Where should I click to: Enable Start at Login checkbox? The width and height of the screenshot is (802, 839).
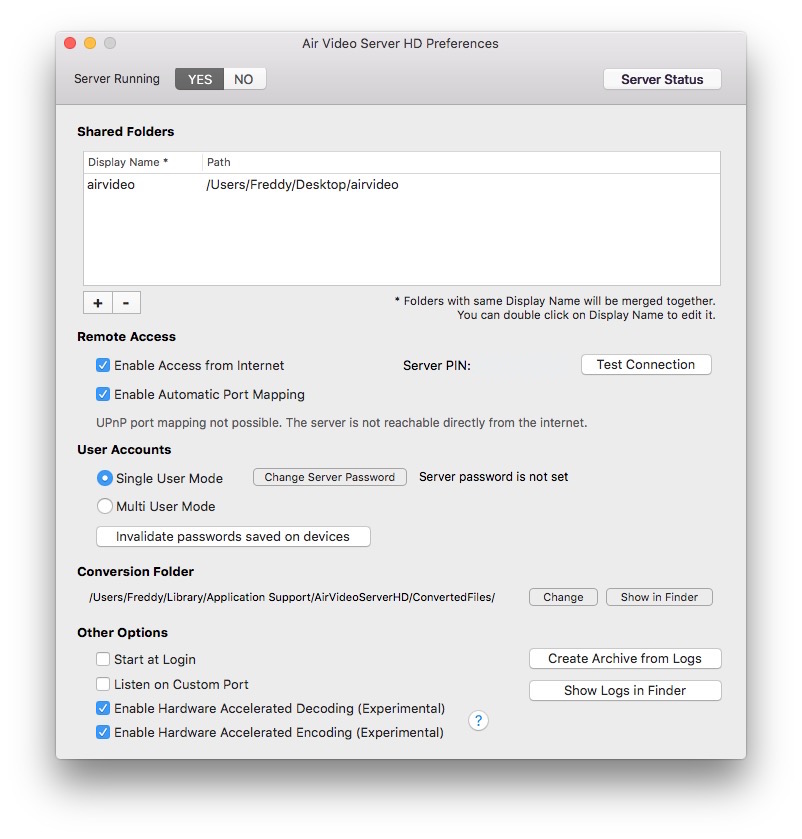(x=103, y=659)
